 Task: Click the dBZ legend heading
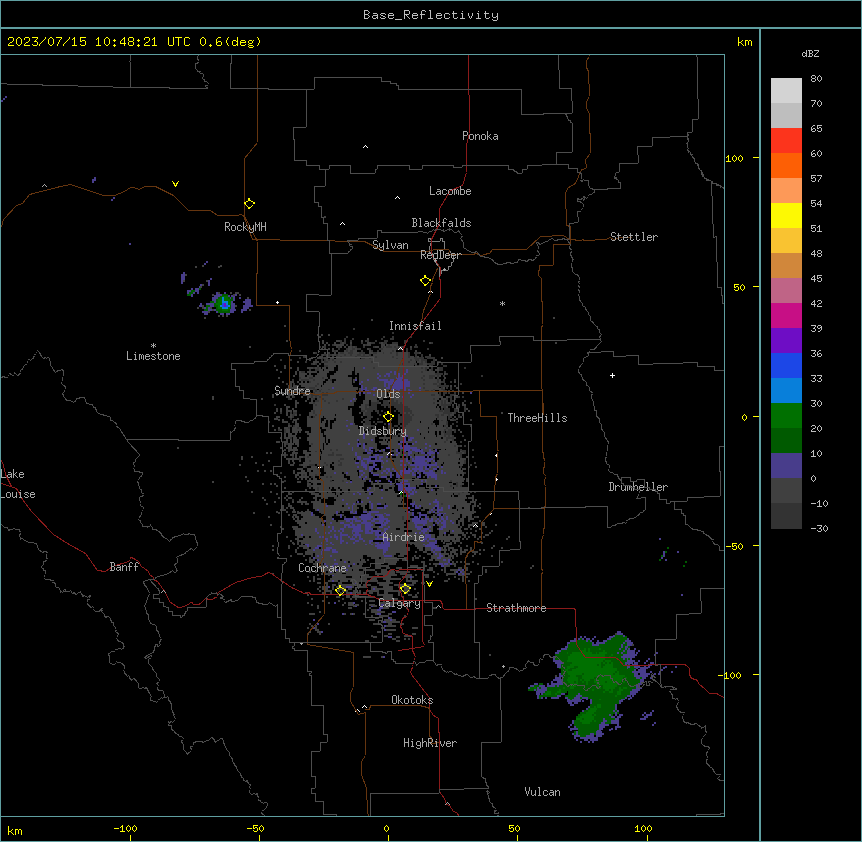point(810,53)
